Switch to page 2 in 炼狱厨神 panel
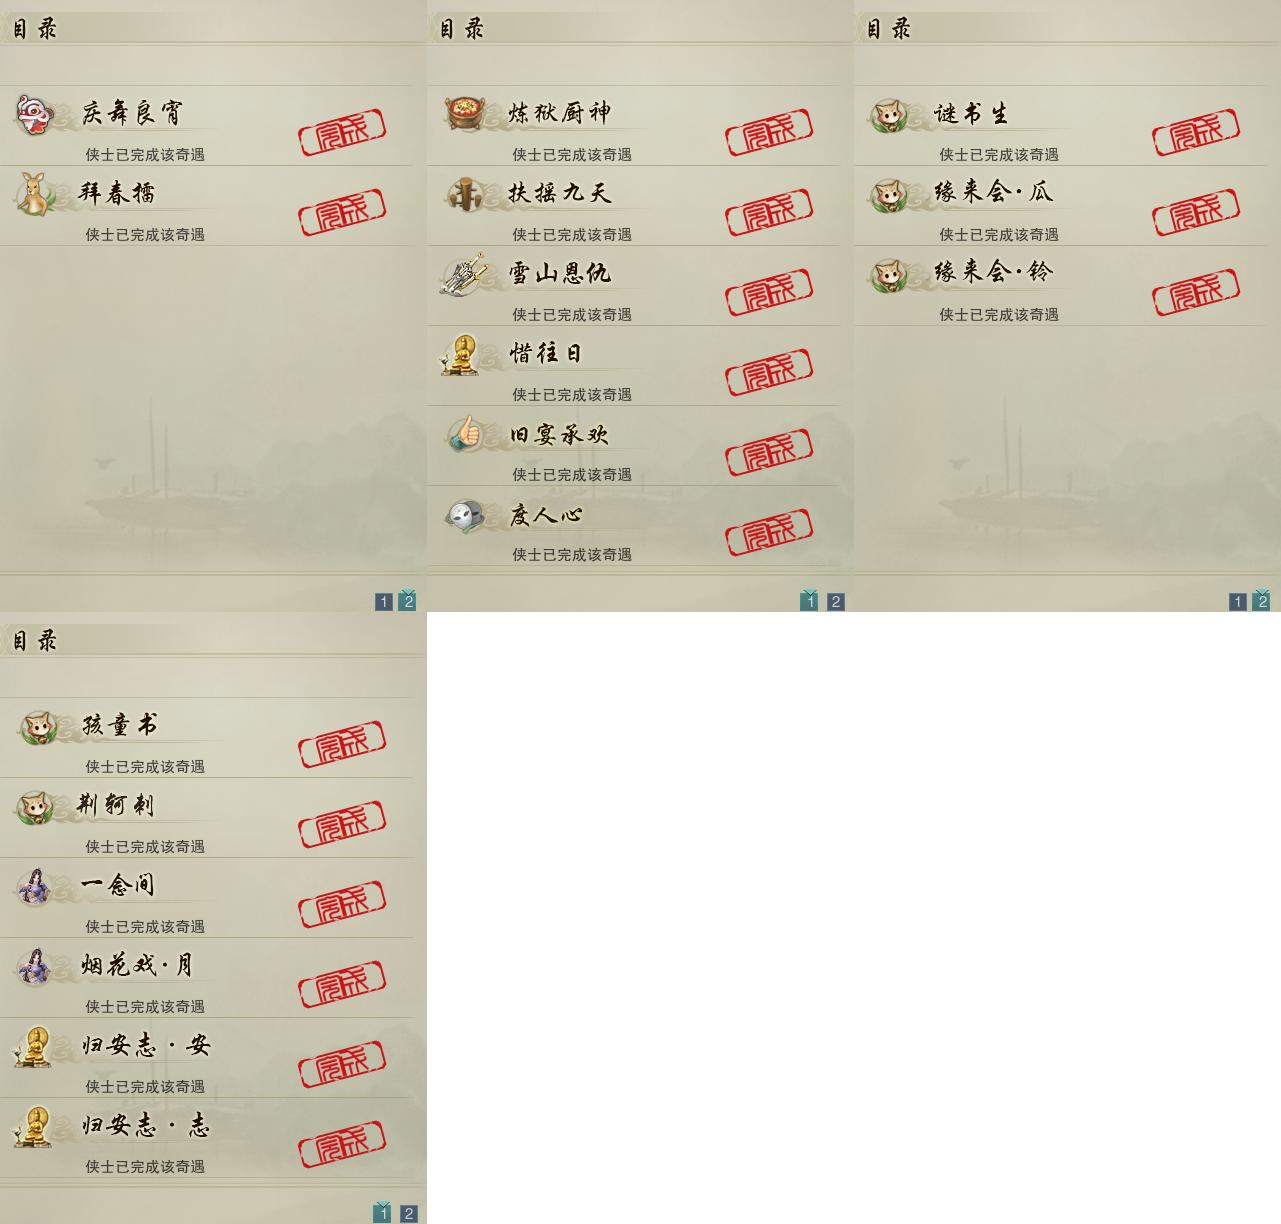Viewport: 1281px width, 1224px height. tap(836, 601)
